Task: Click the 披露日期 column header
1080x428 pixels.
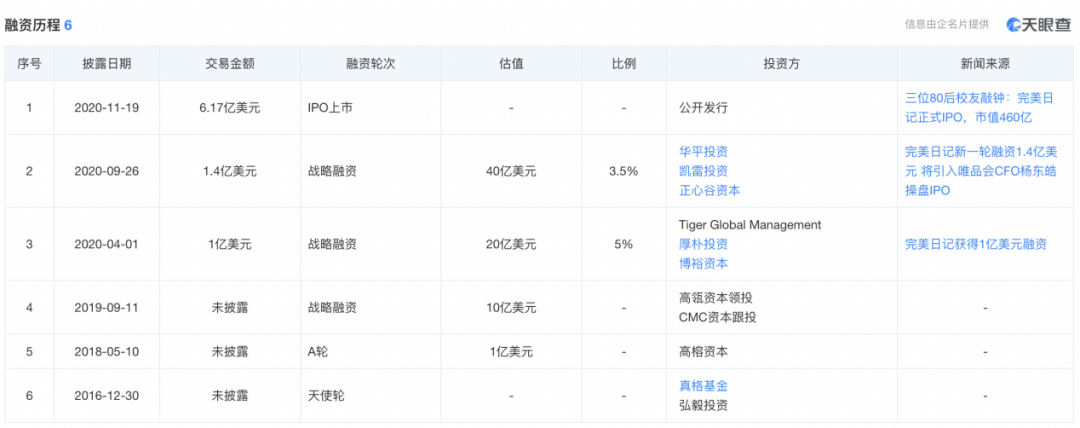Action: pos(106,64)
